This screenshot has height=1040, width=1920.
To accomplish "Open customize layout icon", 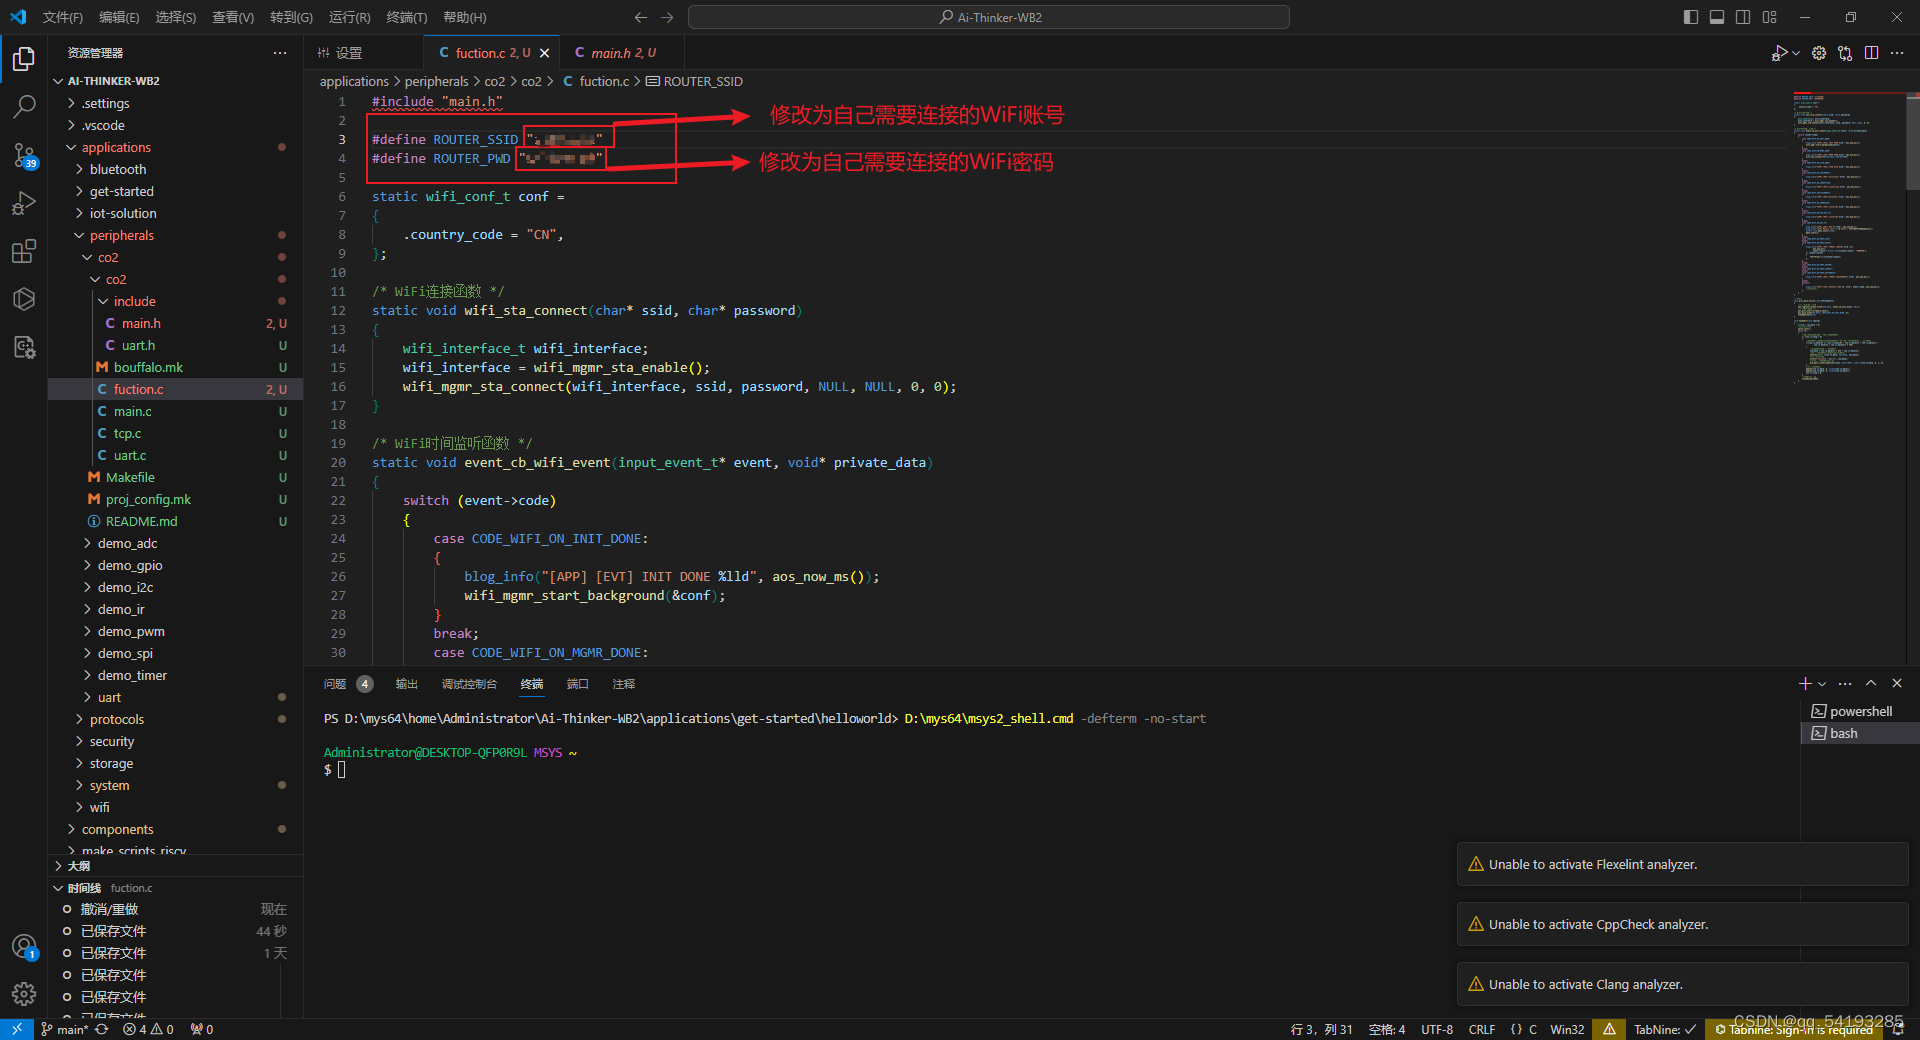I will (1769, 17).
